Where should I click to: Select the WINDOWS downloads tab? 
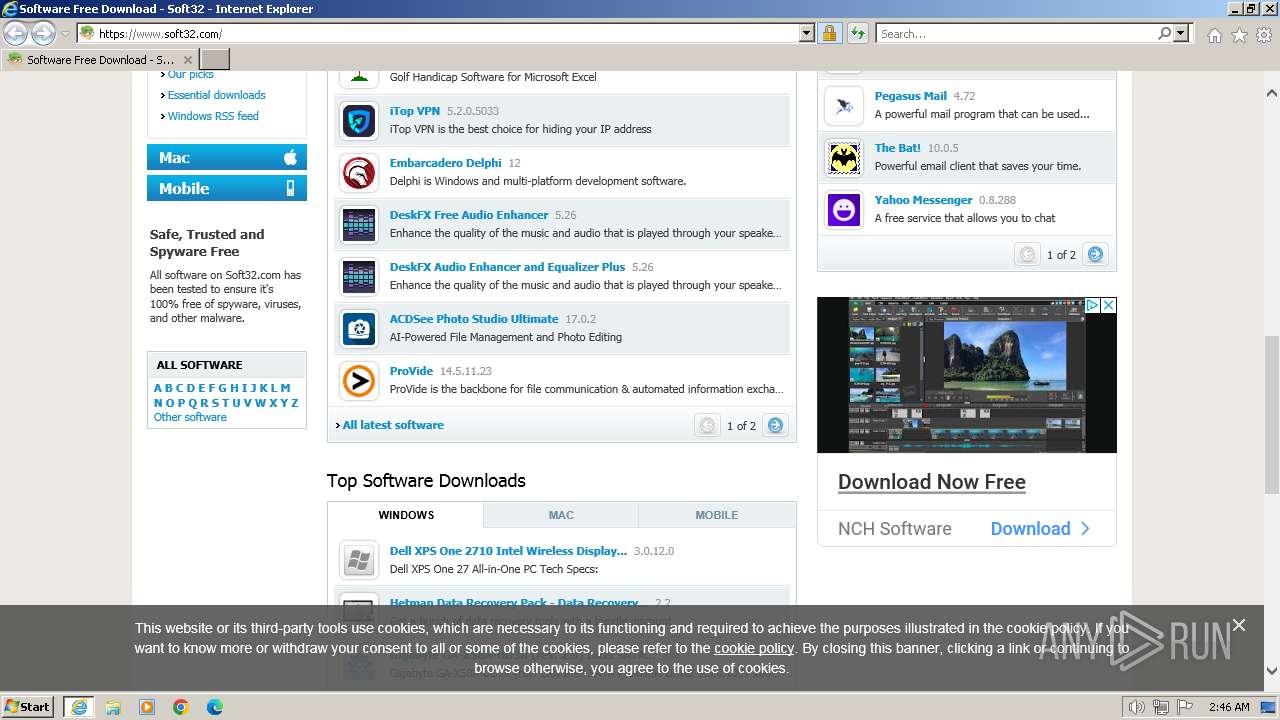click(x=406, y=515)
